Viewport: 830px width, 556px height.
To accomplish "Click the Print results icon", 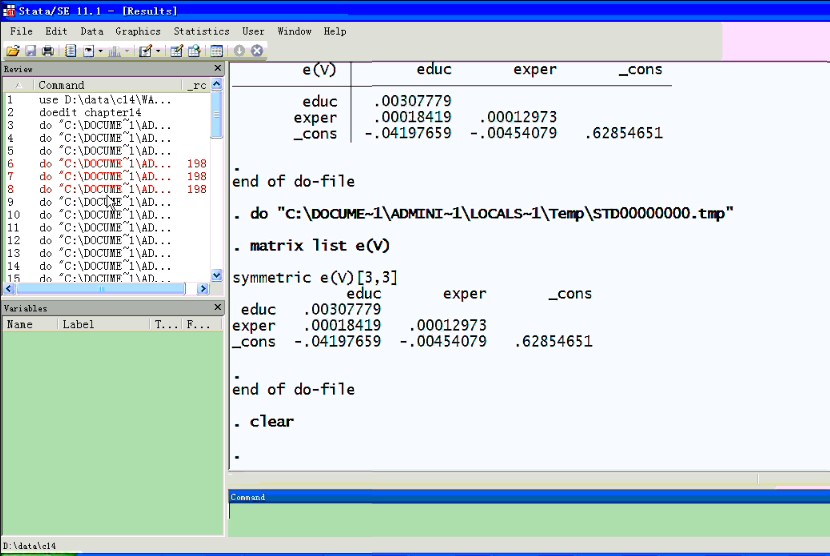I will [48, 51].
